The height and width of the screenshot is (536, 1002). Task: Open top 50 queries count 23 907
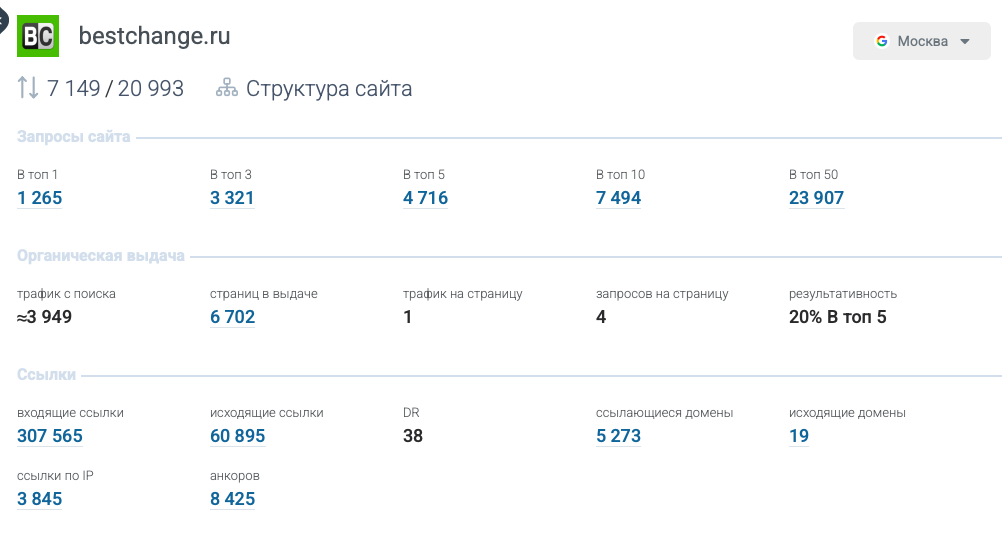pyautogui.click(x=816, y=198)
